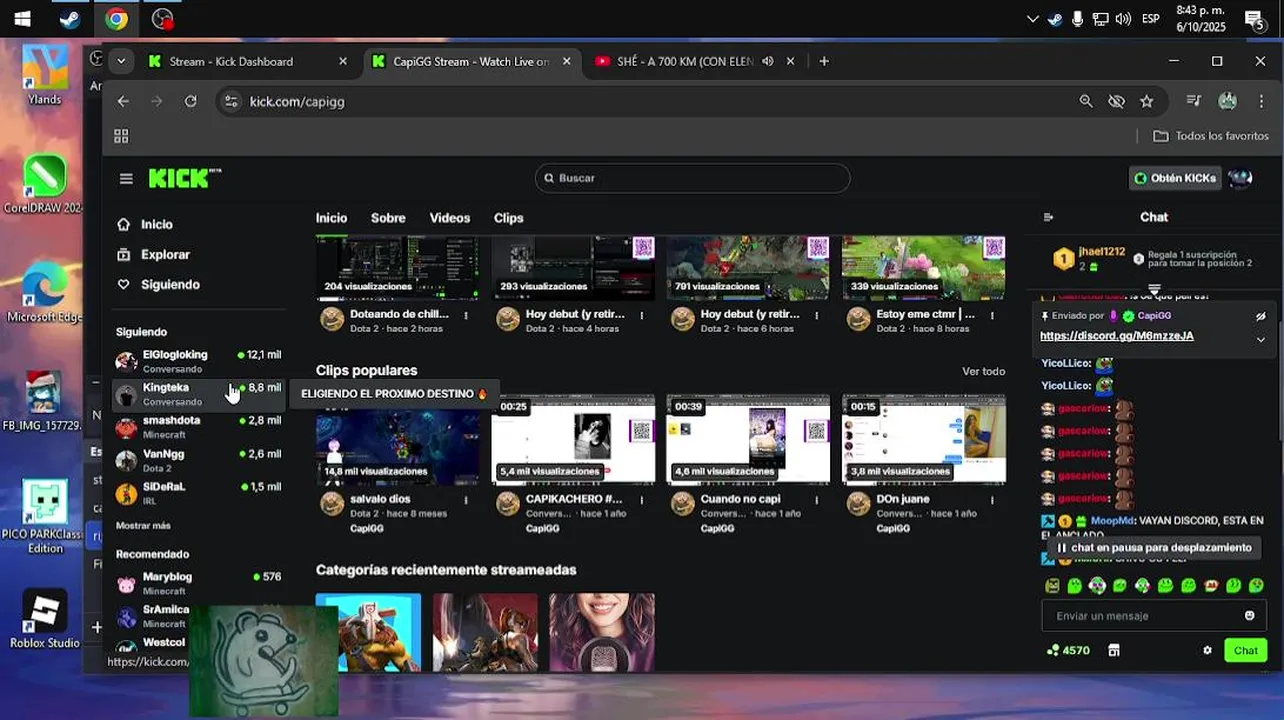Open the emoji picker in chat input

1249,616
